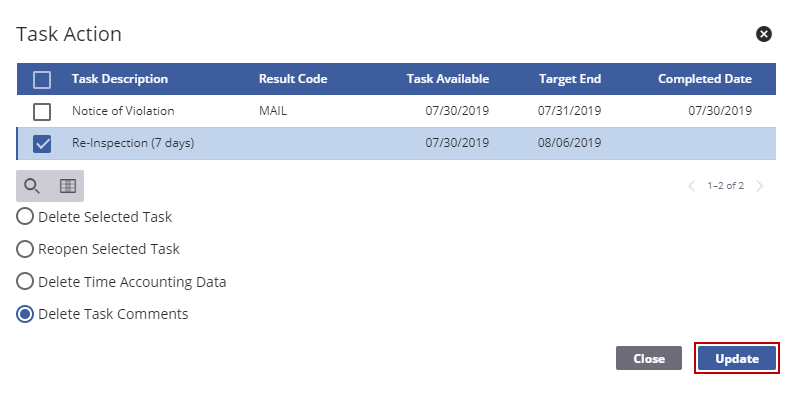Sort by Completed Date column header
This screenshot has width=793, height=393.
[x=704, y=79]
